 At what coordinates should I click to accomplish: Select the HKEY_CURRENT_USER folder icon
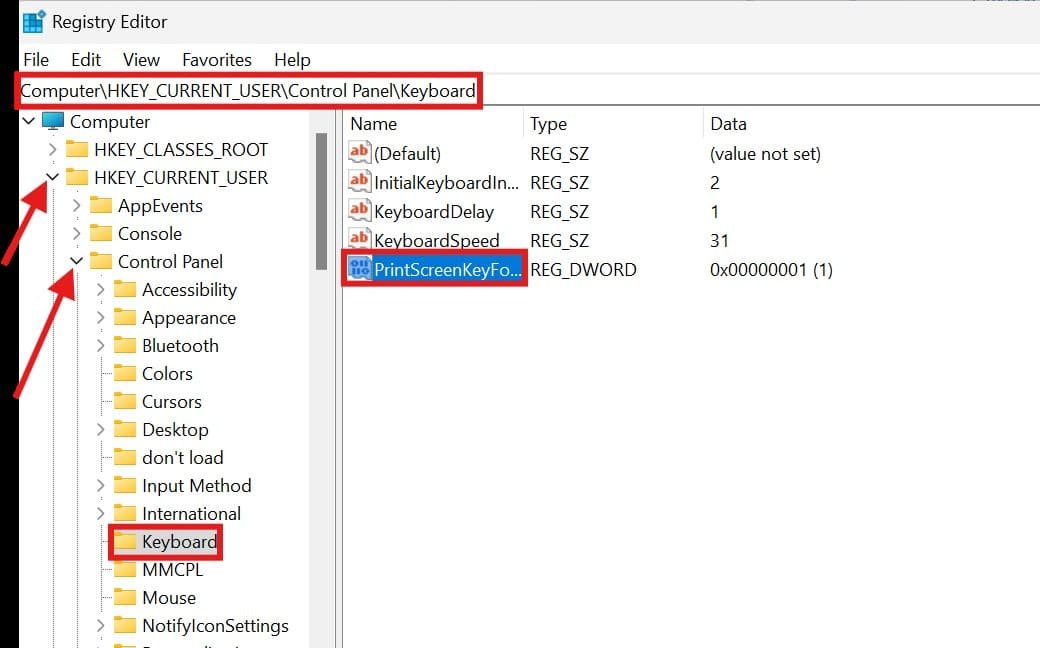point(77,177)
